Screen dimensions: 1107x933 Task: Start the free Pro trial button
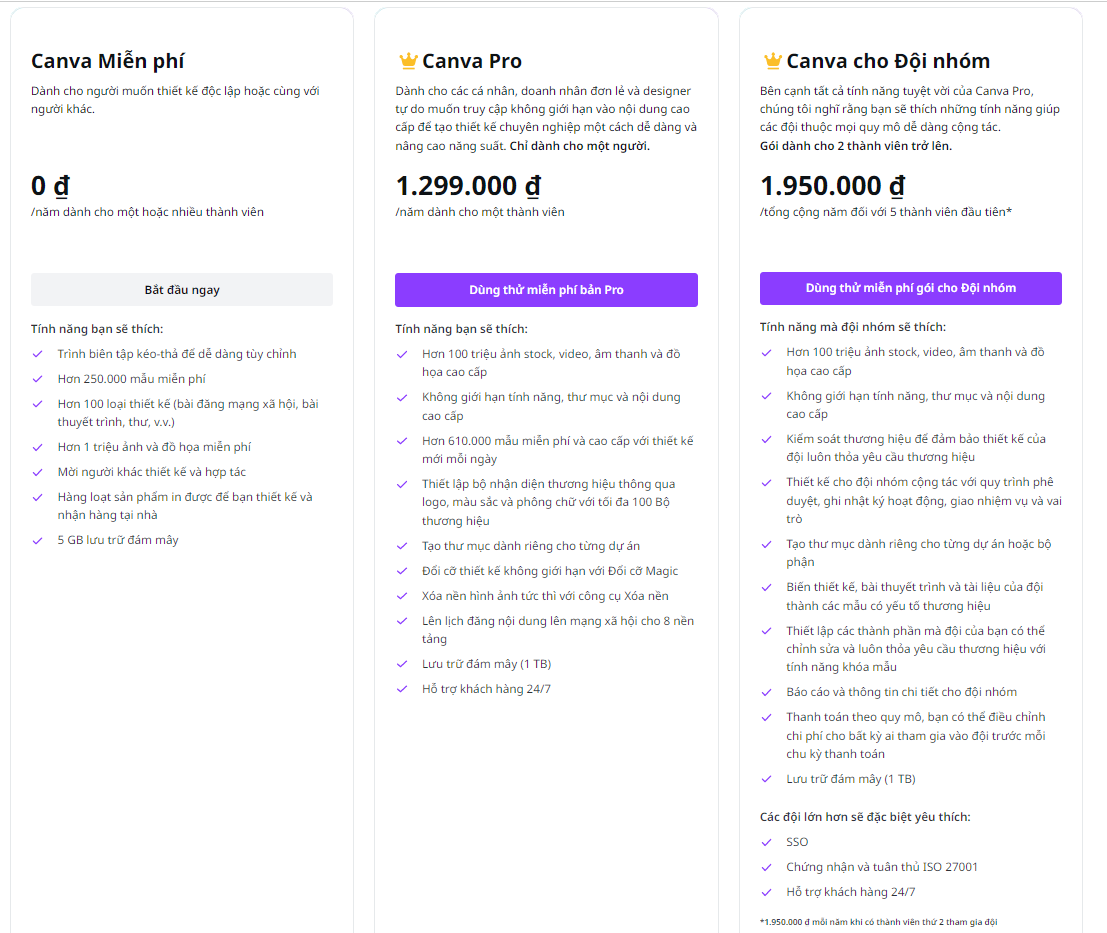click(546, 290)
